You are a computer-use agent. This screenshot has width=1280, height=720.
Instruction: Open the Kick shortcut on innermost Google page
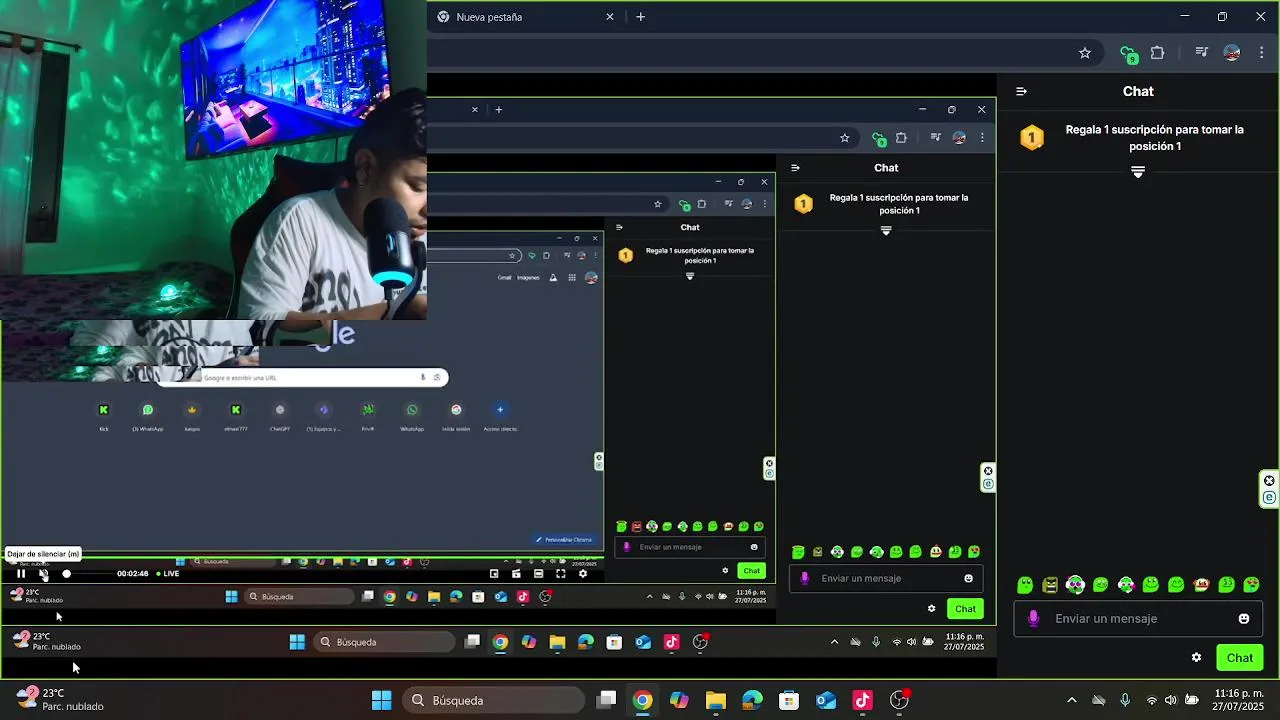tap(104, 415)
